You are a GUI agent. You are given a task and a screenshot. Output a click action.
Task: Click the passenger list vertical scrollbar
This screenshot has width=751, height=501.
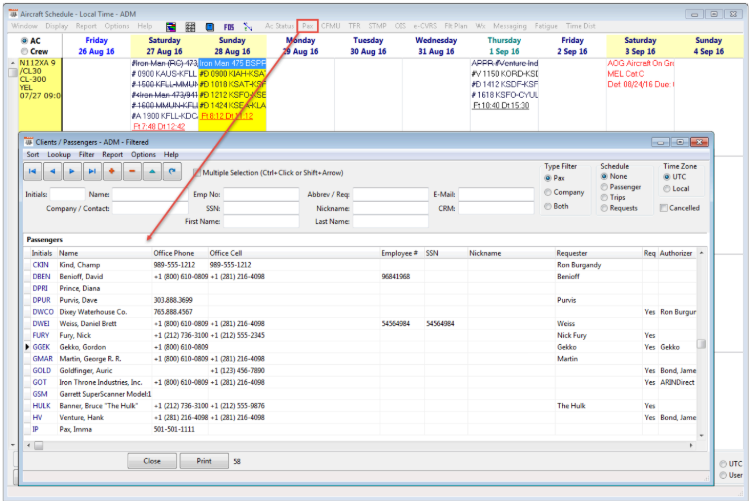(x=702, y=343)
